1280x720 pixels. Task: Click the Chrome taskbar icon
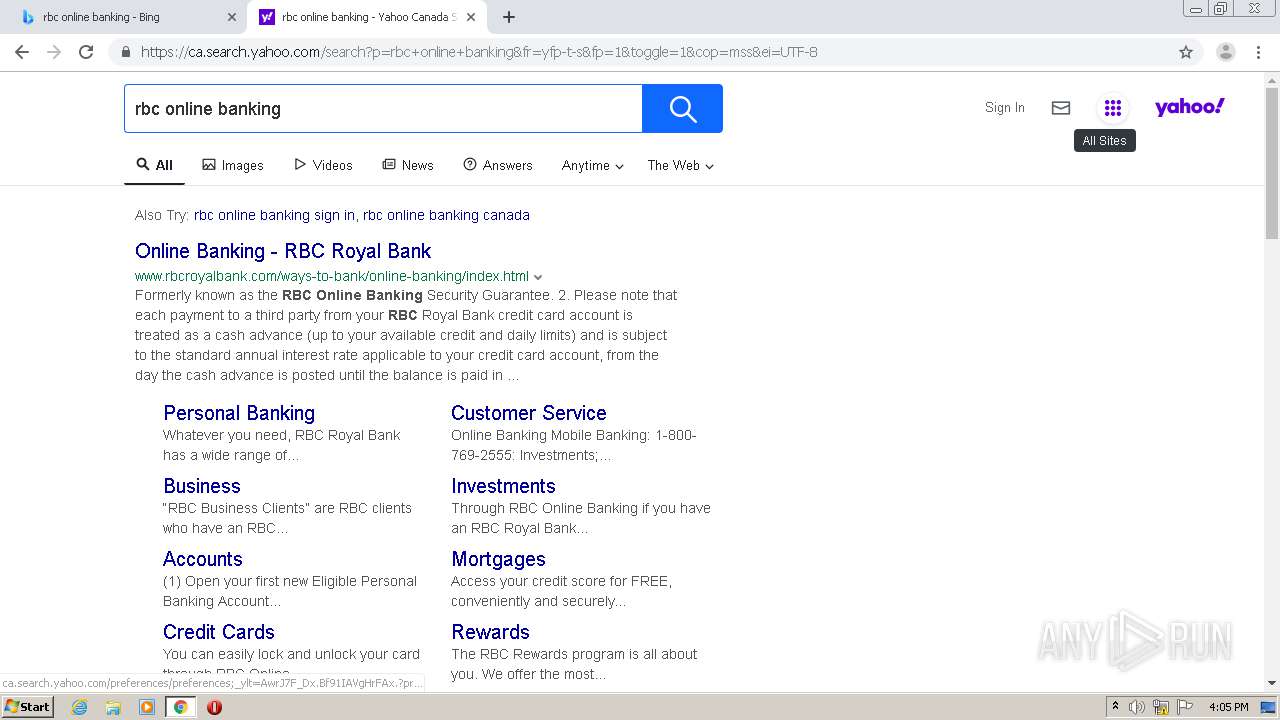pyautogui.click(x=180, y=707)
